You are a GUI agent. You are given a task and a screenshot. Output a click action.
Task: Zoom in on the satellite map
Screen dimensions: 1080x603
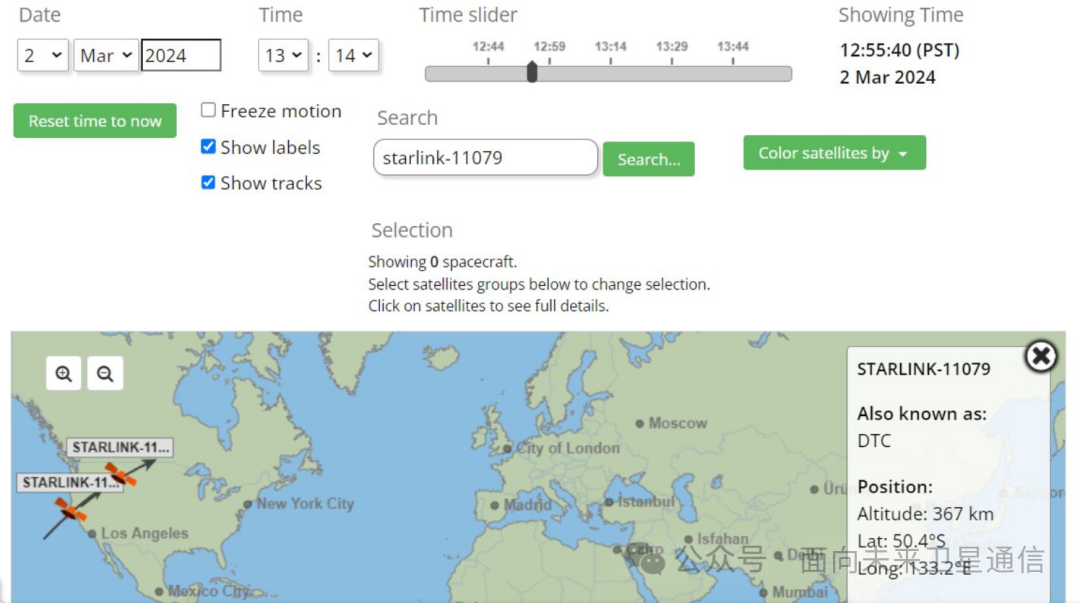click(63, 374)
